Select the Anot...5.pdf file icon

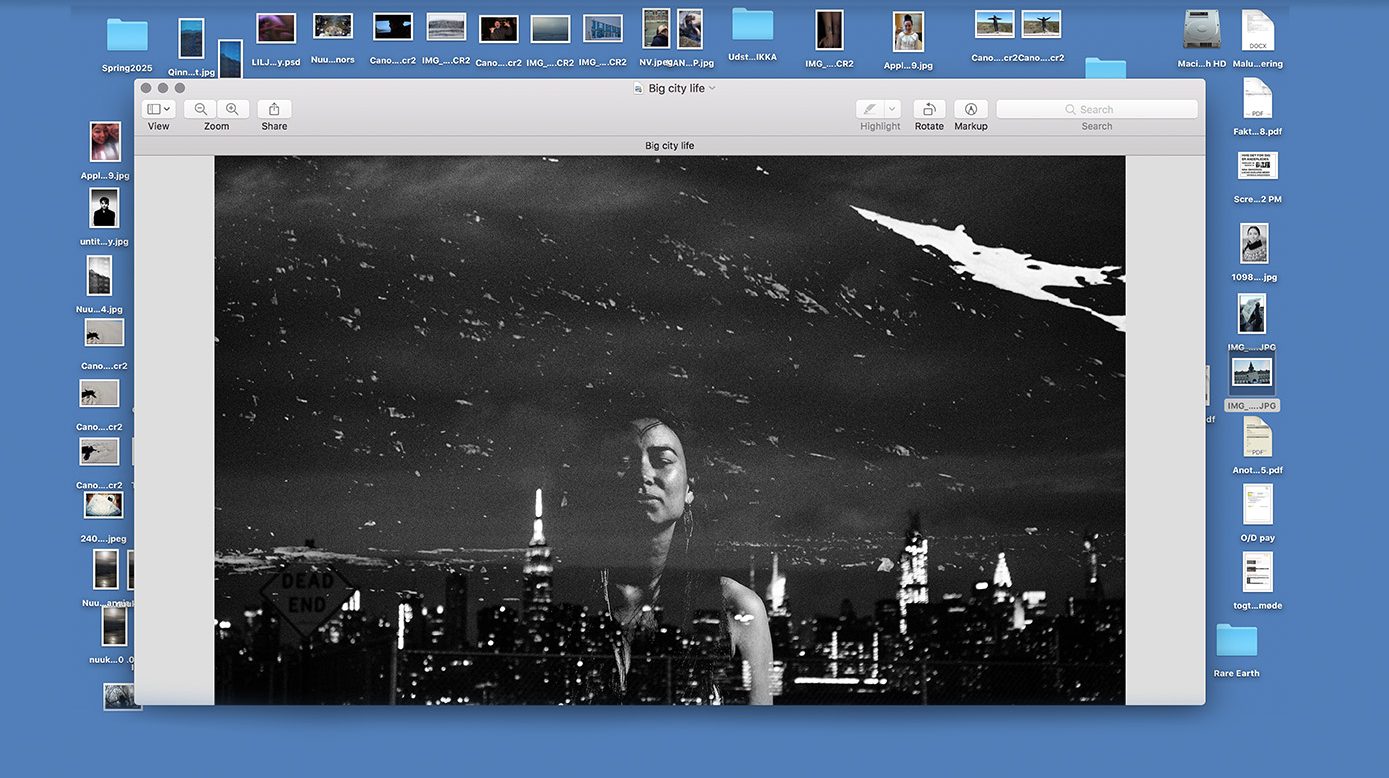point(1258,437)
